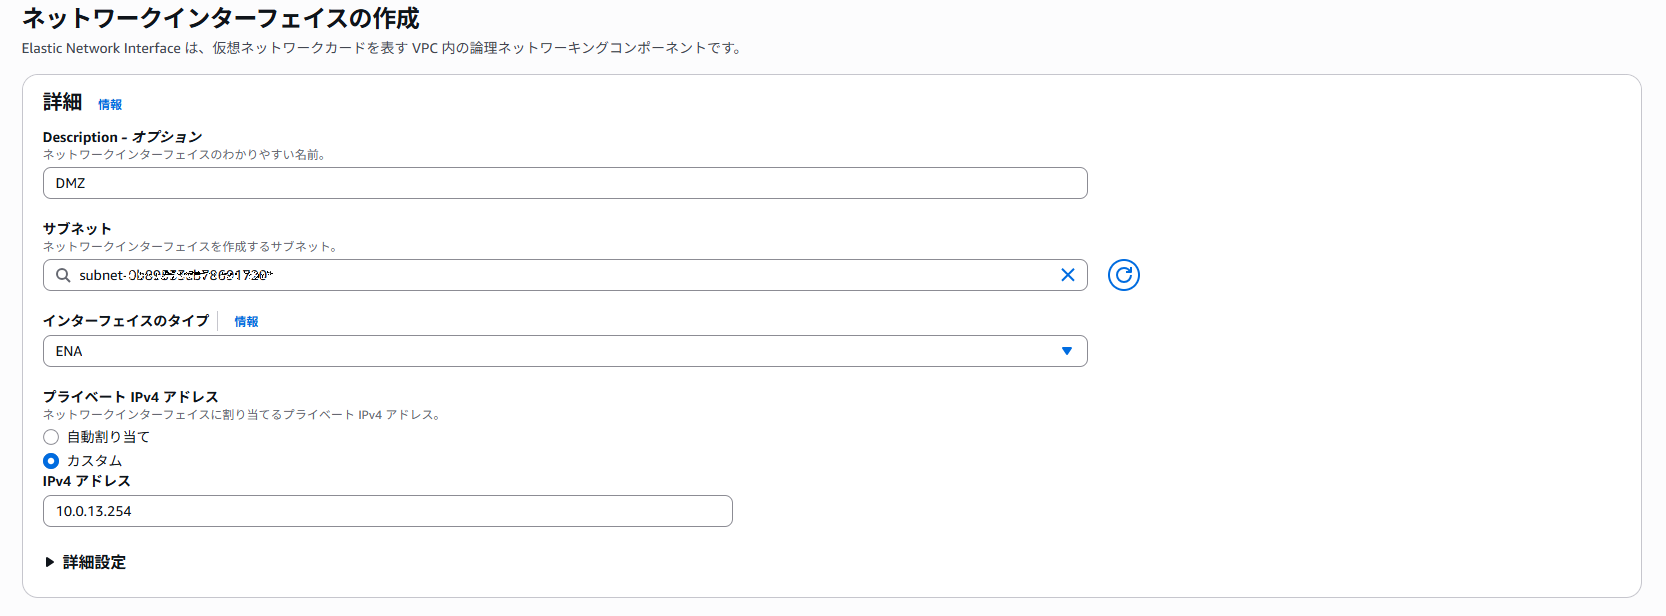The image size is (1666, 616).
Task: Refresh the subnet list
Action: point(1124,275)
